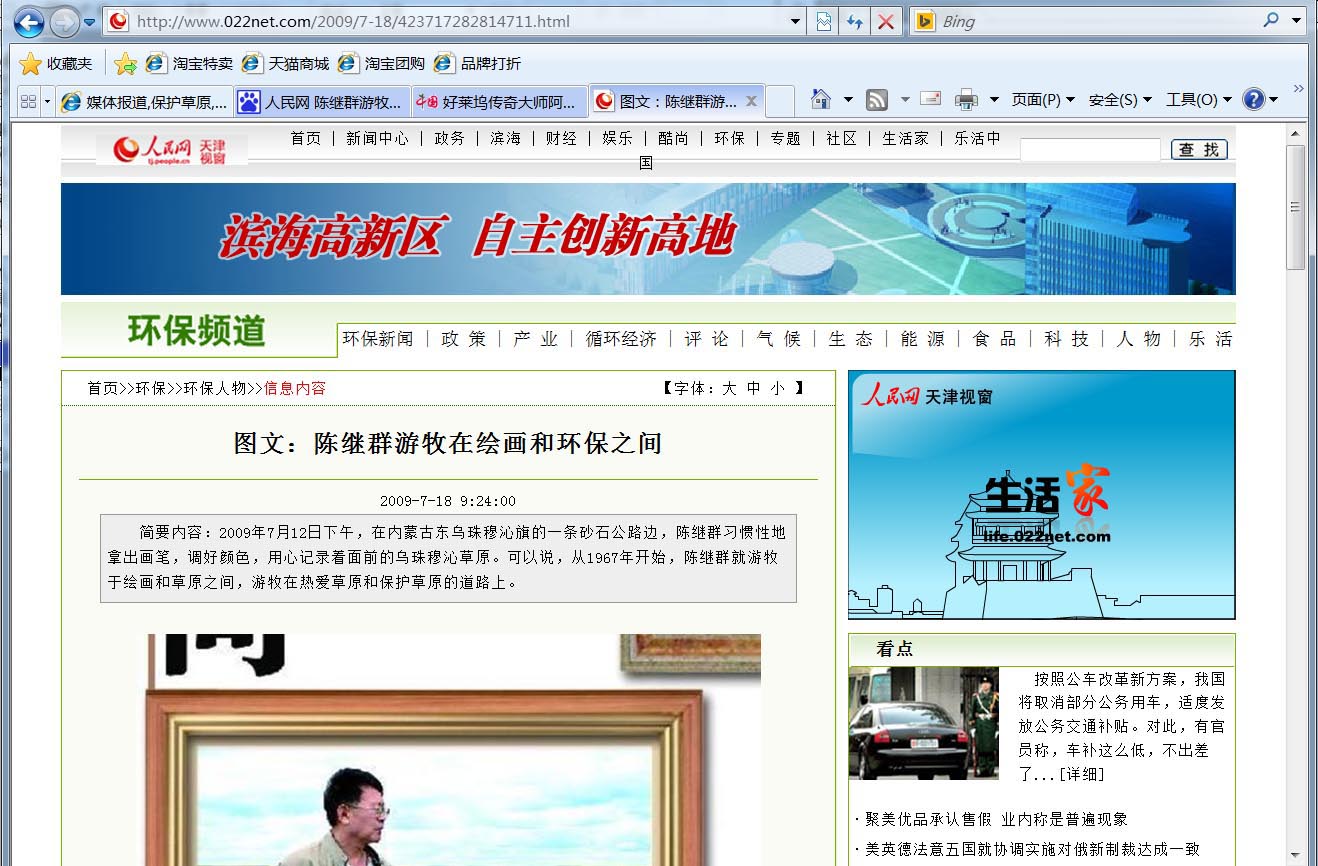Refresh the page with the refresh icon
The height and width of the screenshot is (866, 1318).
pyautogui.click(x=854, y=21)
